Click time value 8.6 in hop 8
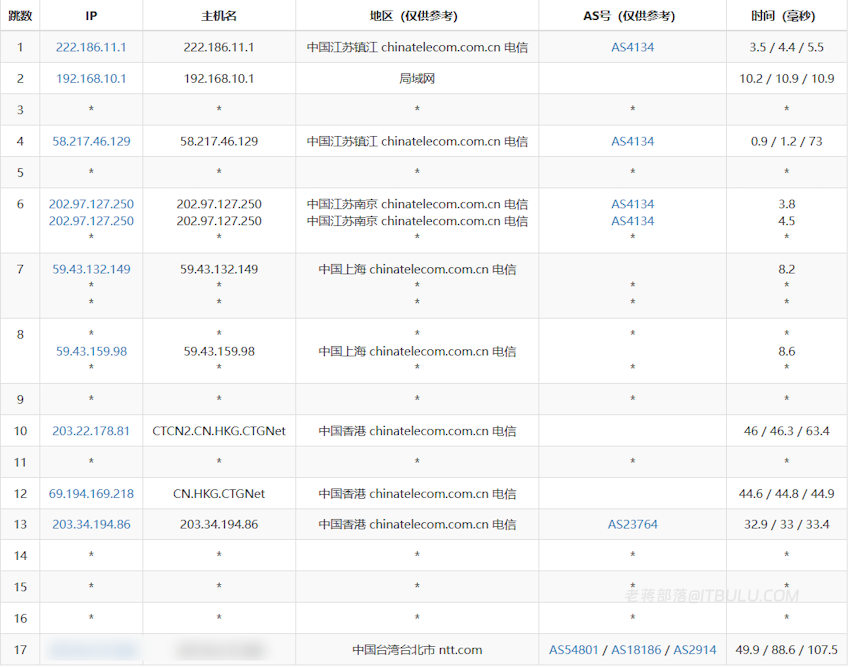This screenshot has height=667, width=850. click(787, 351)
